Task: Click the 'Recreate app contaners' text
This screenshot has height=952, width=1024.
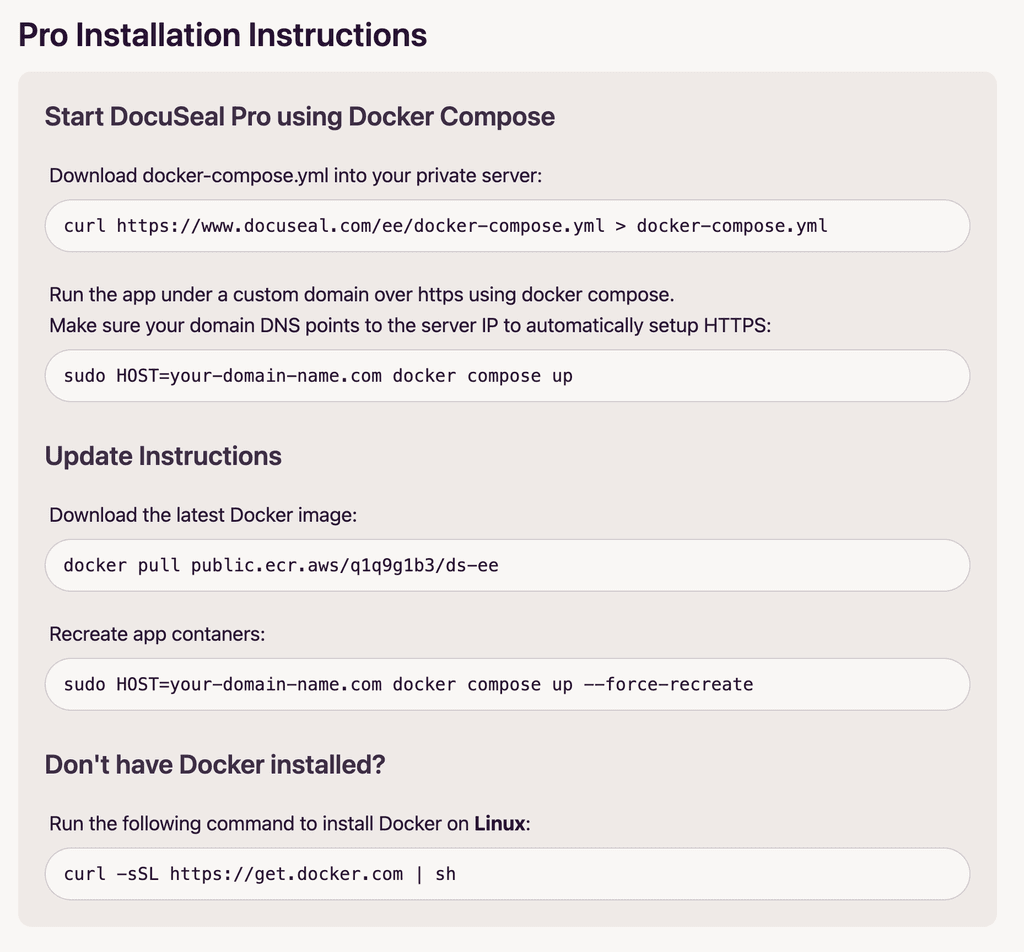Action: [157, 634]
